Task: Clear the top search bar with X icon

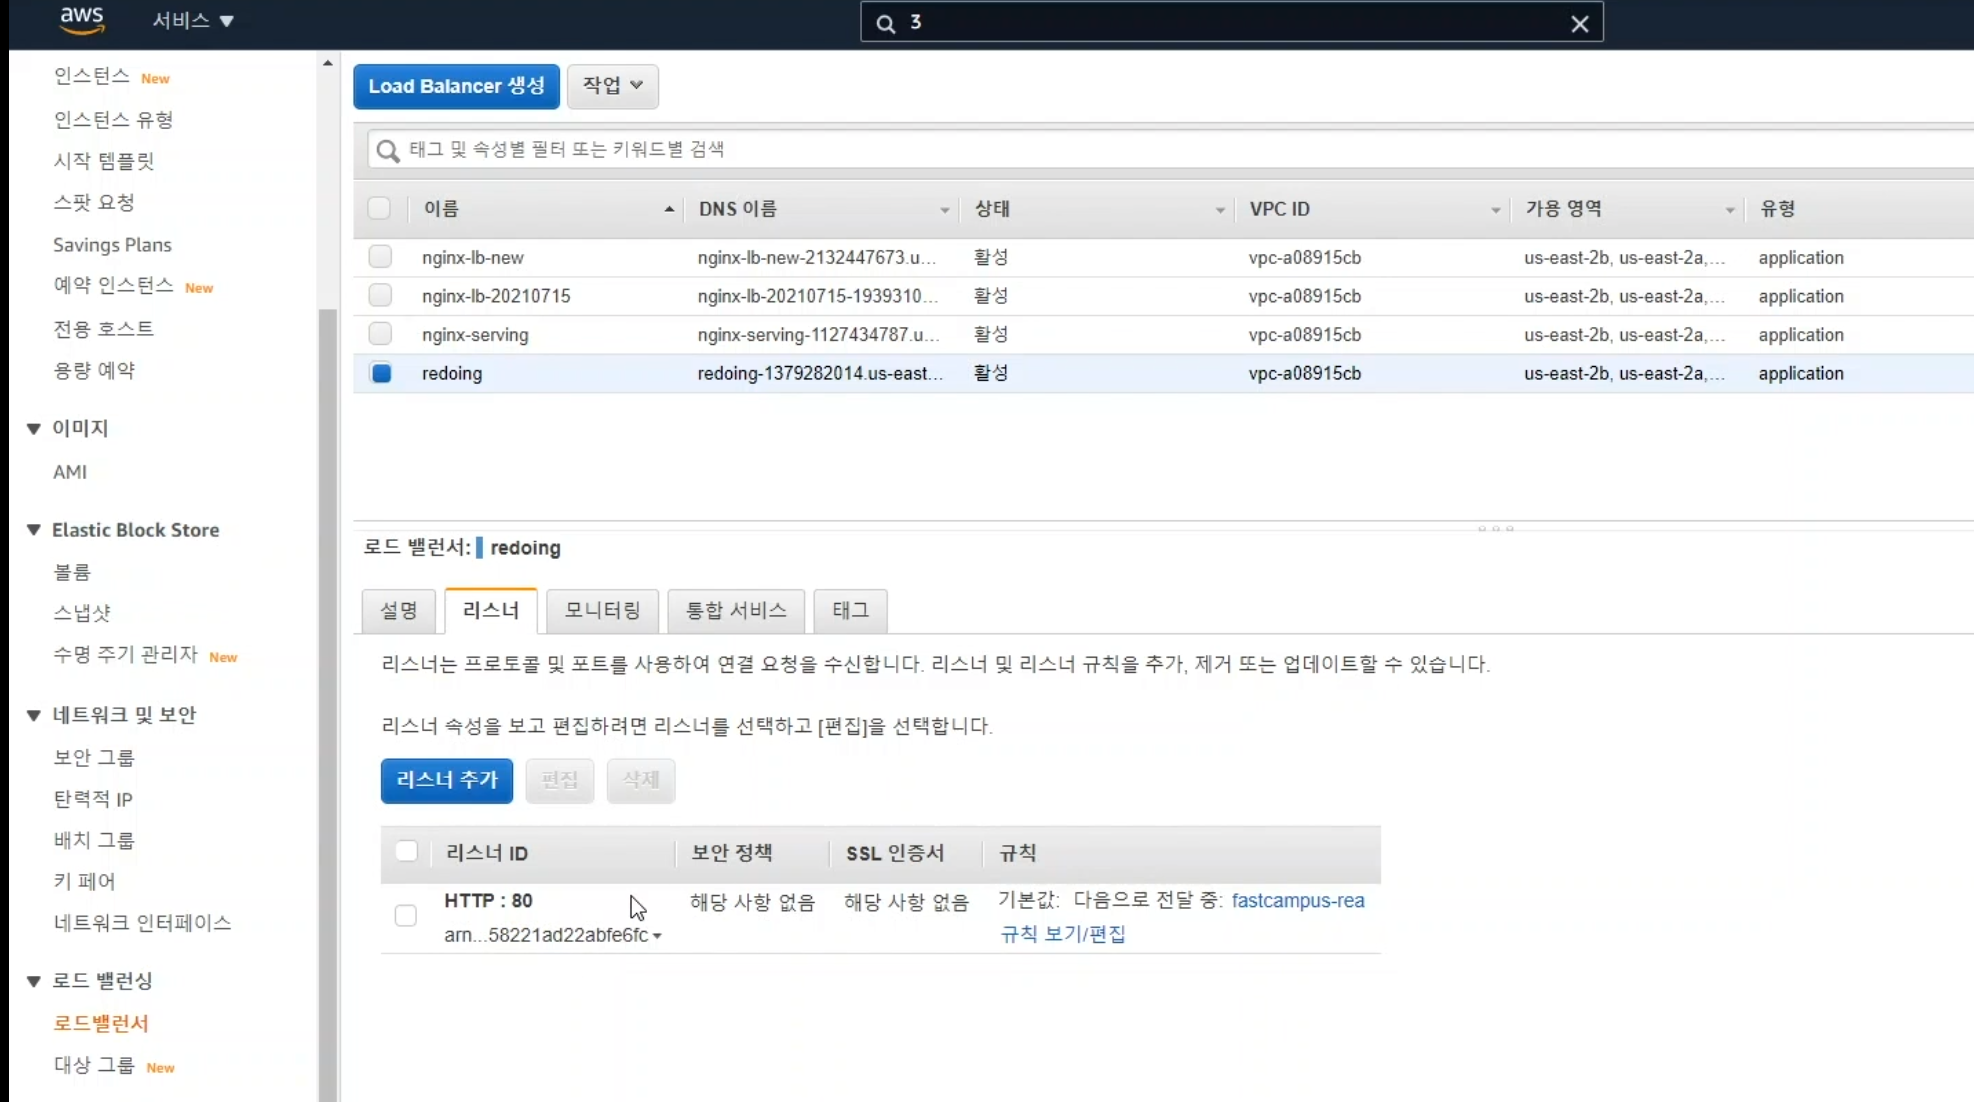Action: (1579, 24)
